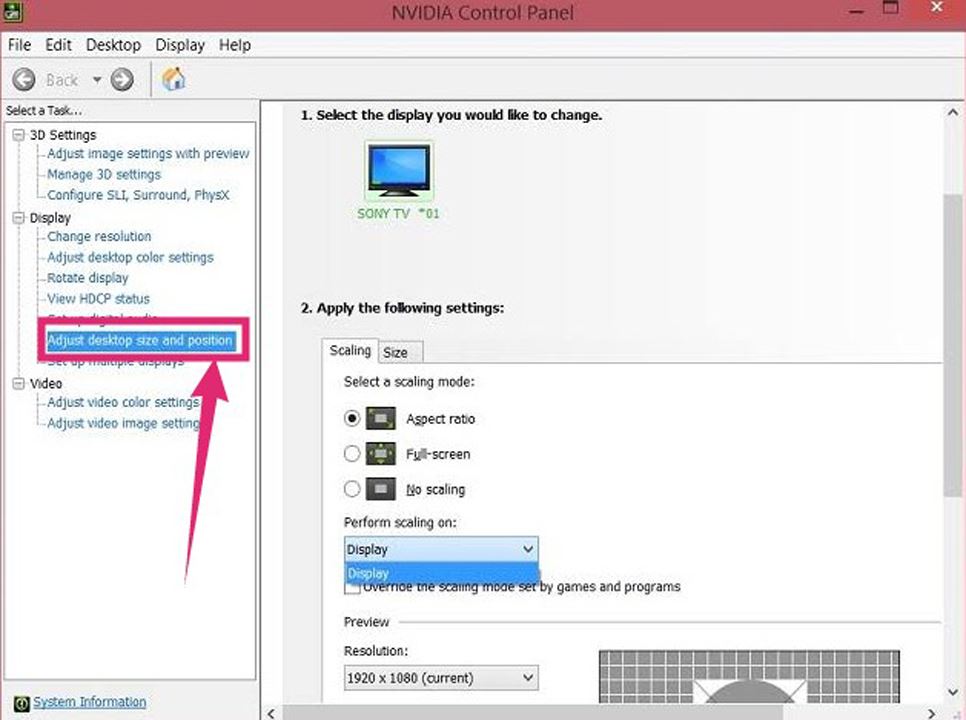966x720 pixels.
Task: Click the Aspect ratio scaling mode icon
Action: point(381,419)
